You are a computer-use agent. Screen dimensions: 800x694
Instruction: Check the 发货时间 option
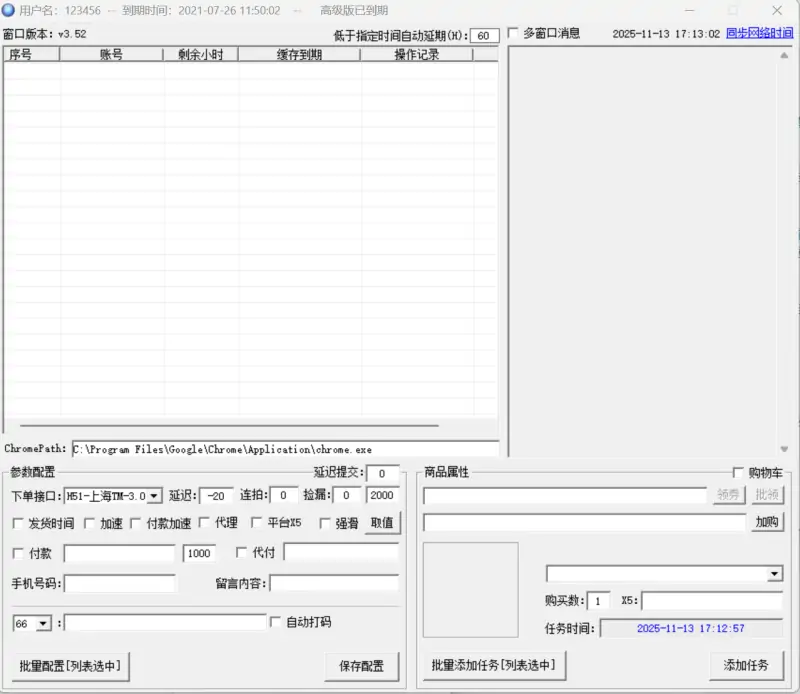click(18, 522)
